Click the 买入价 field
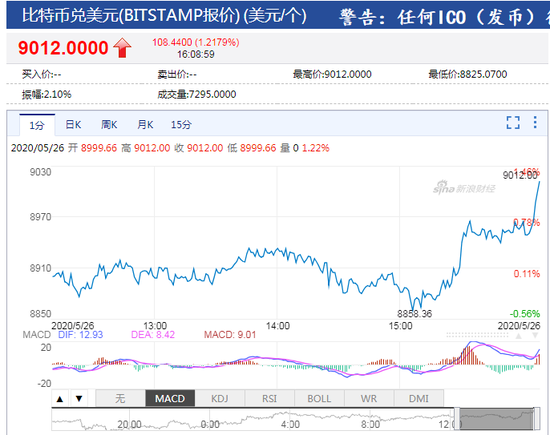 point(41,74)
